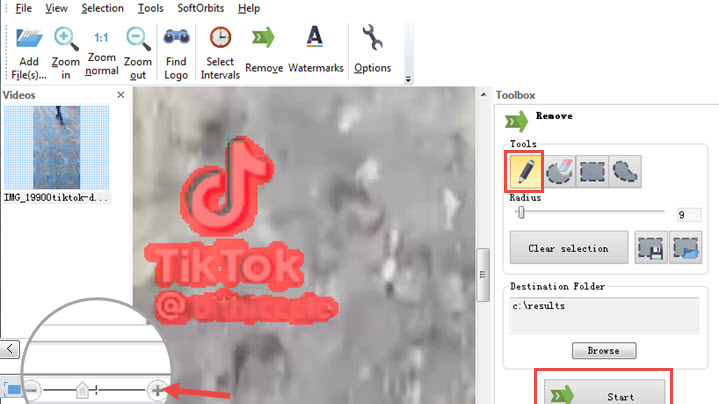
Task: Click the left scroll arrow below Videos
Action: coord(10,349)
